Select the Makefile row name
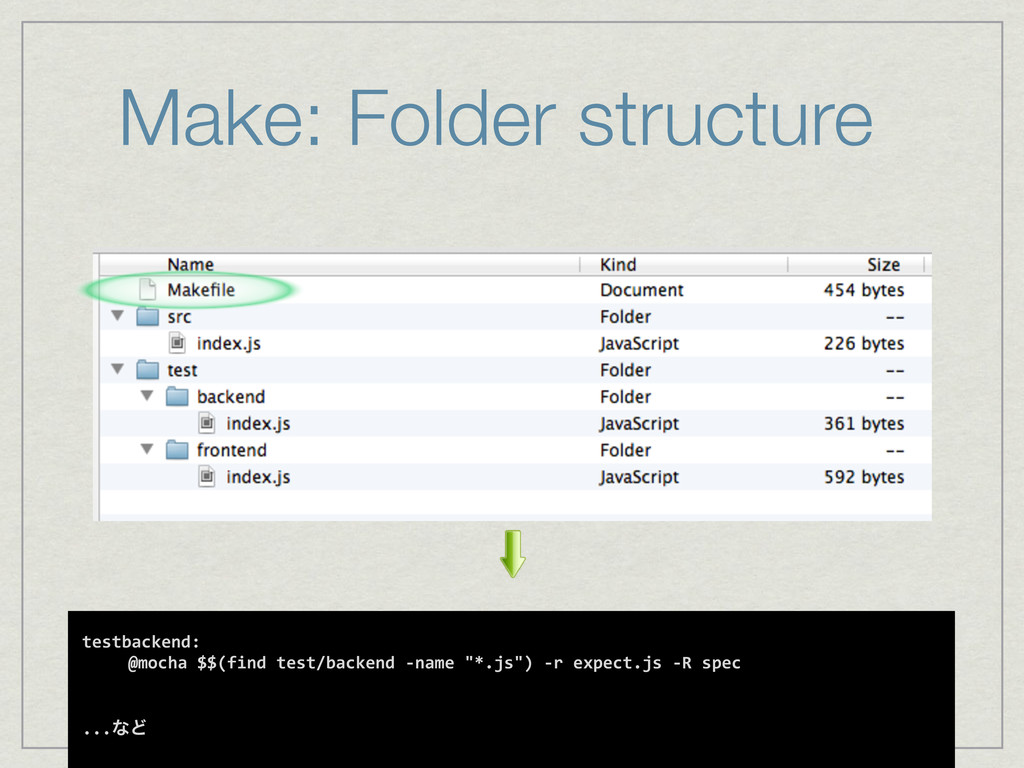Screen dimensions: 1024x768 [201, 290]
